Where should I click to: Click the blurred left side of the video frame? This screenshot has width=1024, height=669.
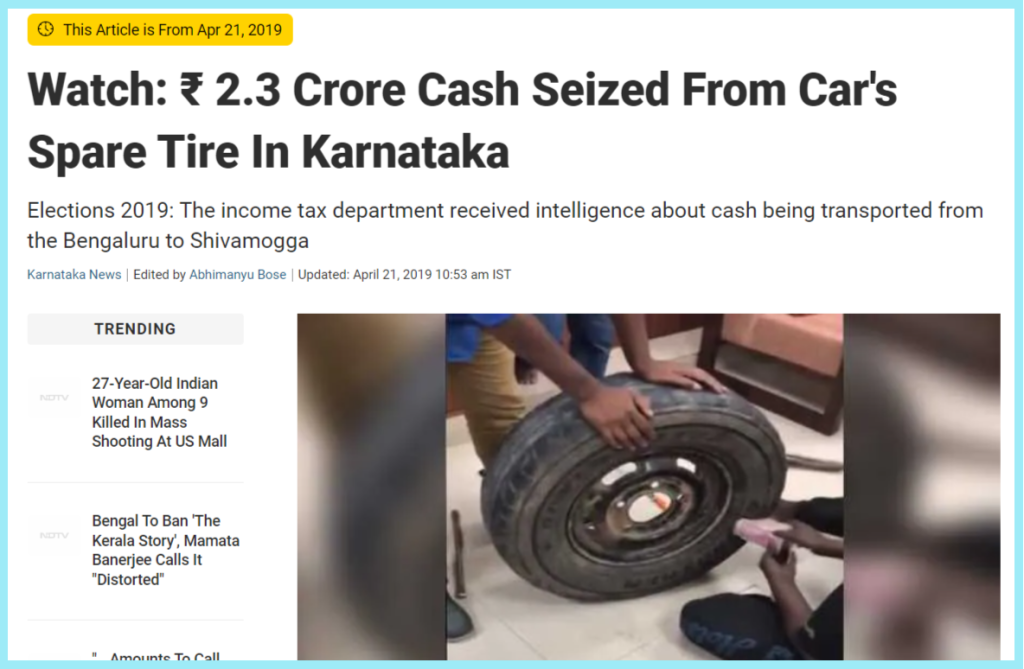click(x=372, y=487)
